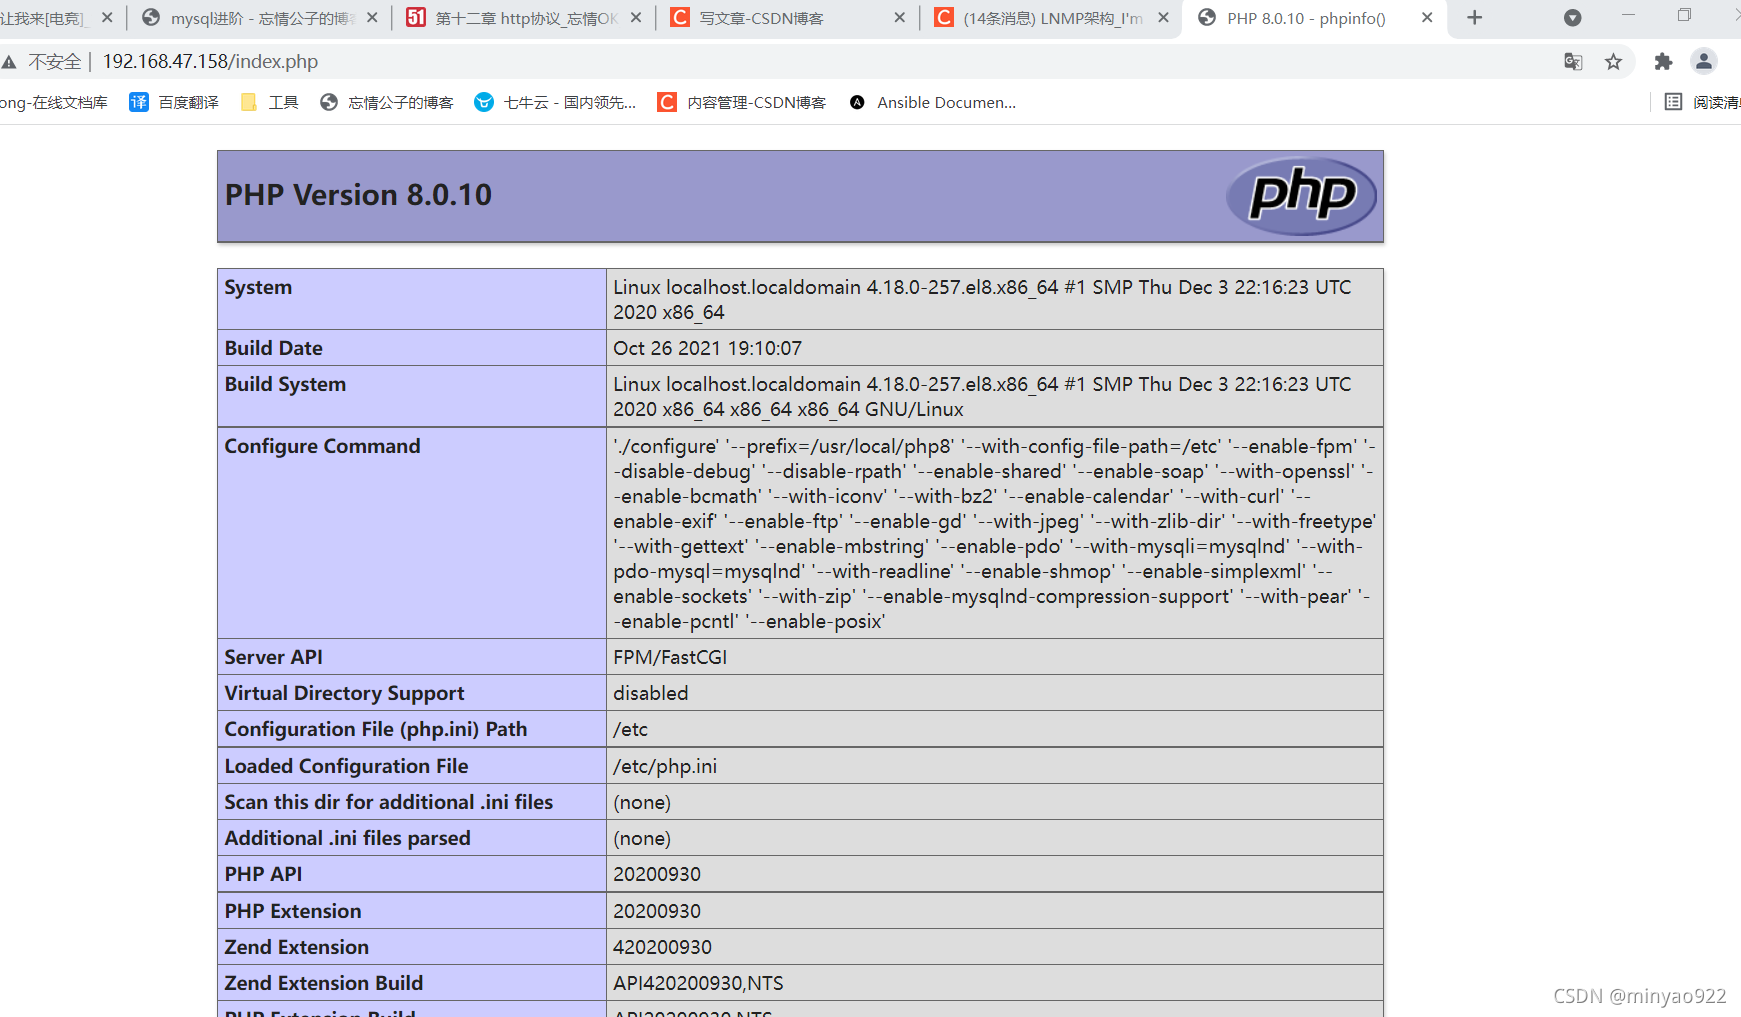Open 百度翻译 bookmark

pos(174,103)
